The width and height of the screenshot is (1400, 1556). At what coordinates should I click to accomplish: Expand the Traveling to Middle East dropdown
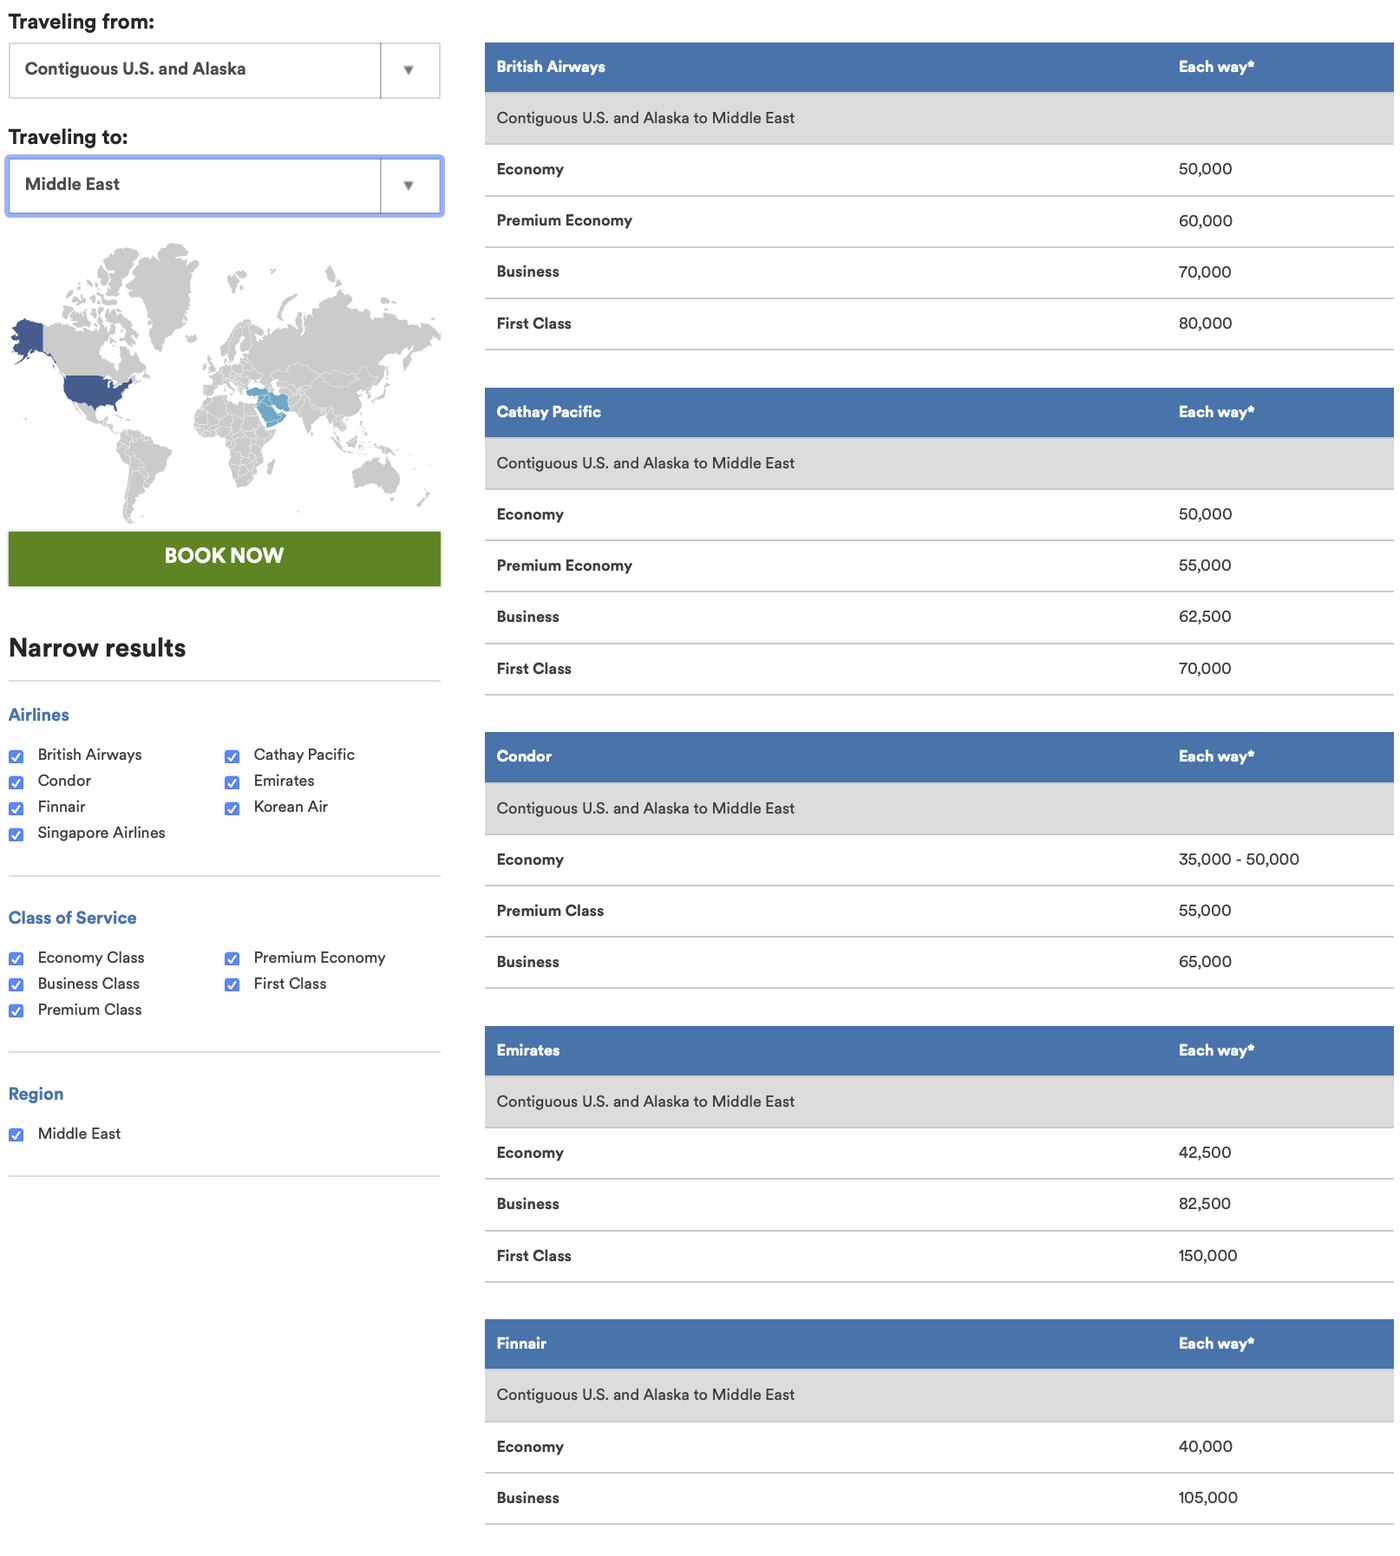[x=408, y=185]
